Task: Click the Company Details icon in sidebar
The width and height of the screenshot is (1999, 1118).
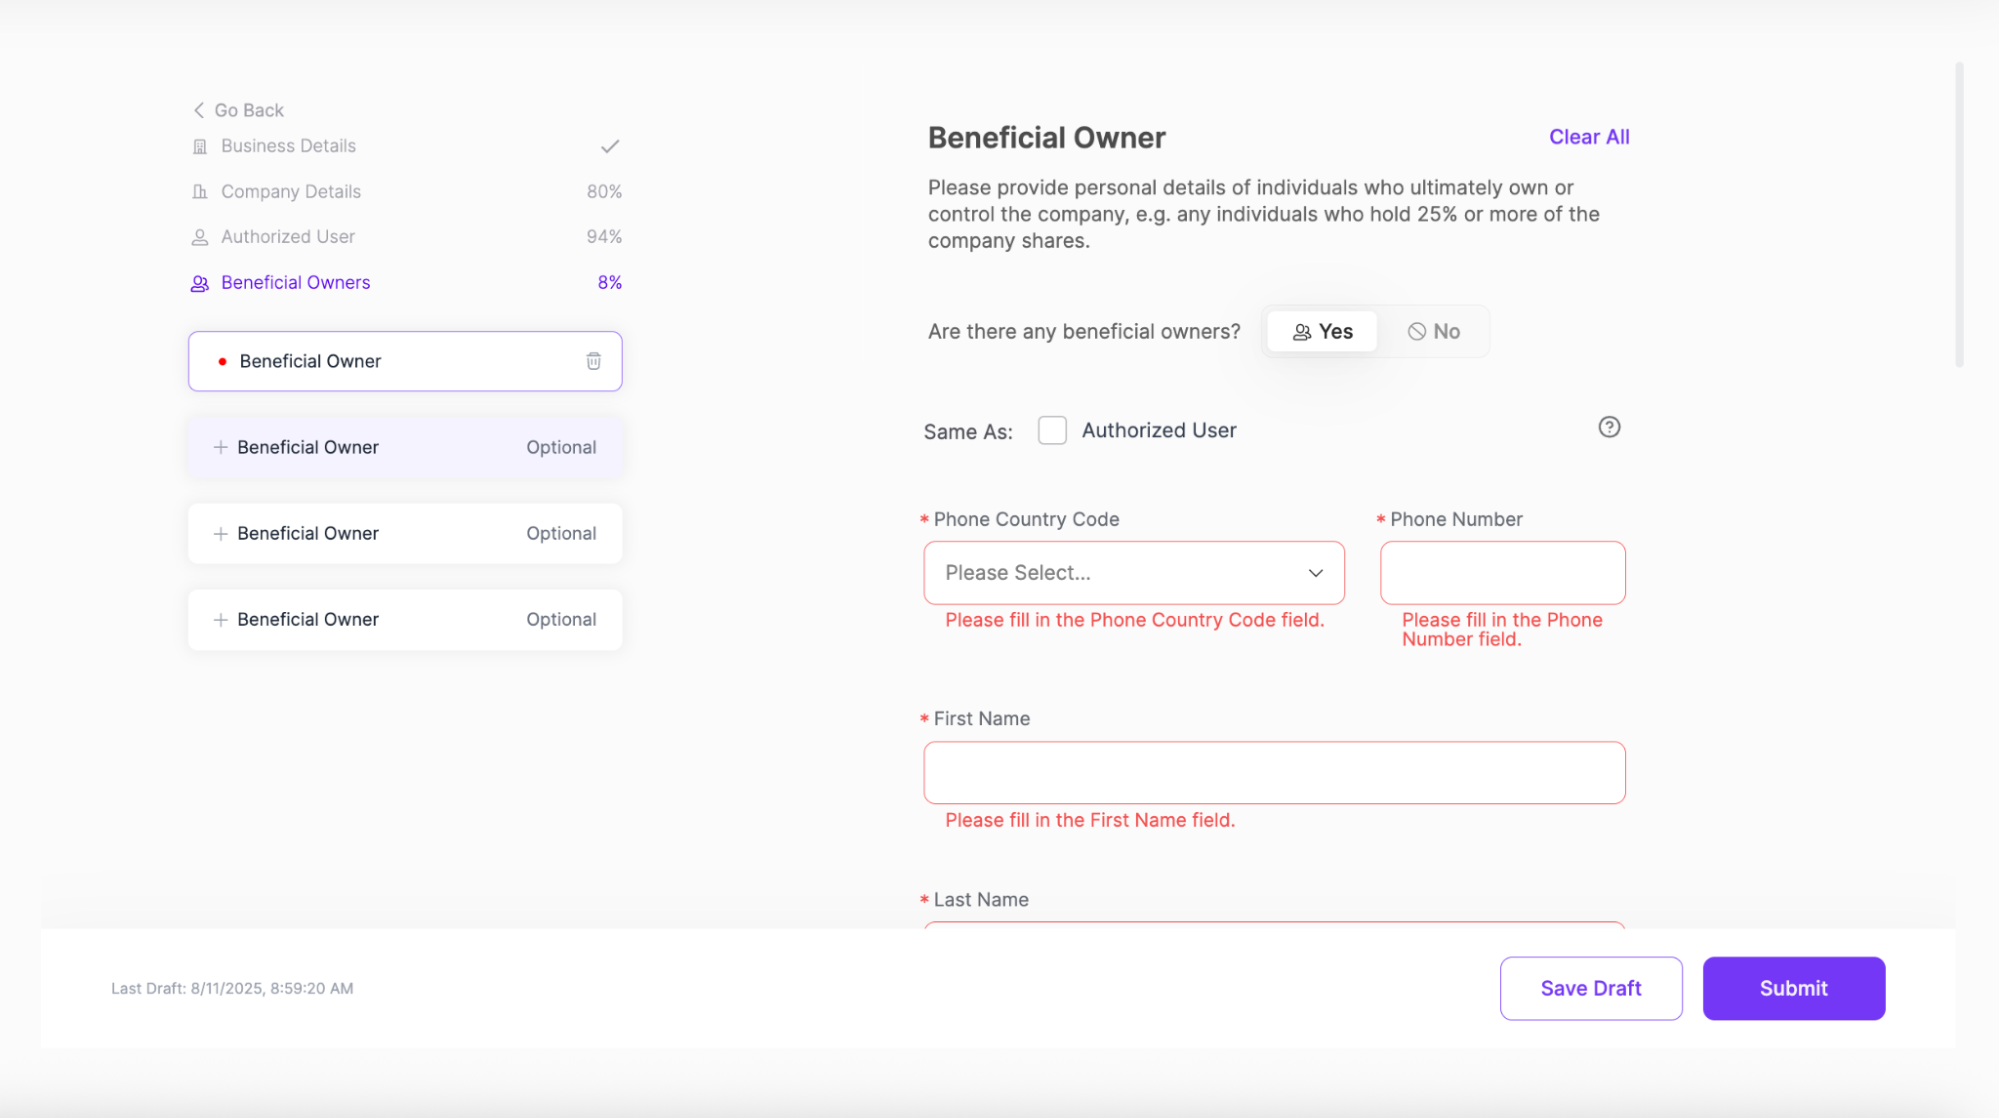Action: click(x=199, y=191)
